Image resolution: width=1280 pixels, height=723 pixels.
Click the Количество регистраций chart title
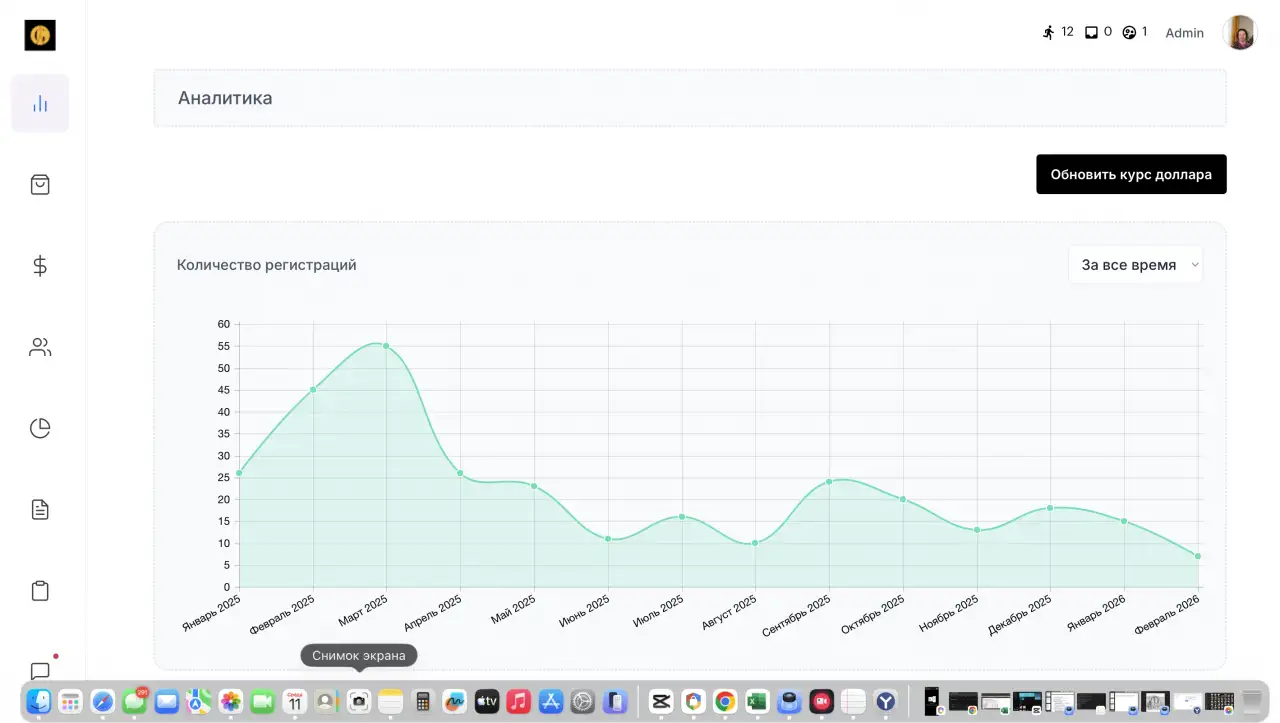click(267, 265)
